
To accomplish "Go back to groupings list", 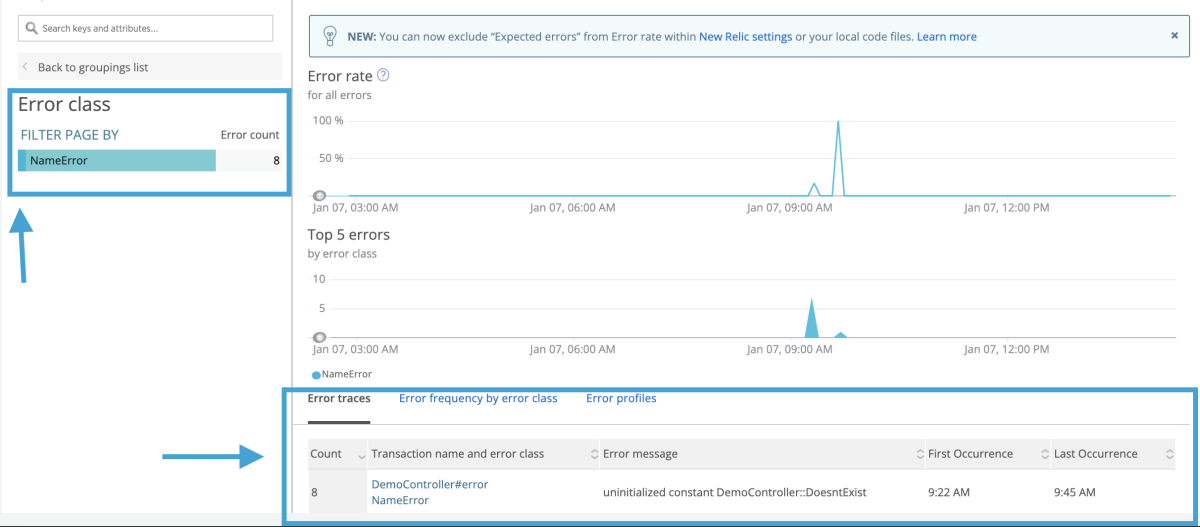I will (x=93, y=67).
